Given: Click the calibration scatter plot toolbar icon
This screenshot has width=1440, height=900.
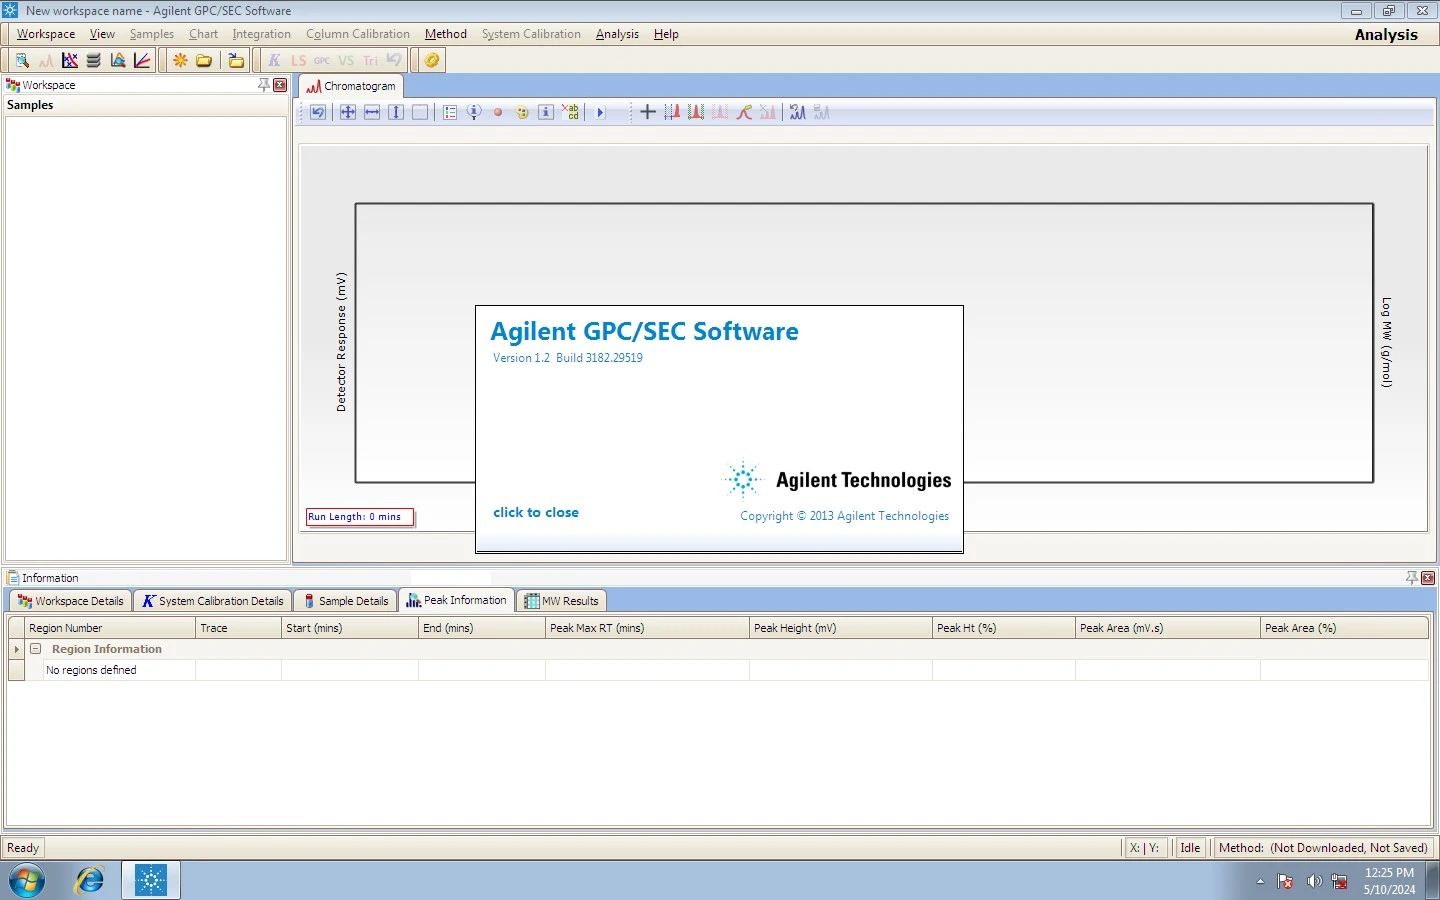Looking at the screenshot, I should pyautogui.click(x=70, y=60).
